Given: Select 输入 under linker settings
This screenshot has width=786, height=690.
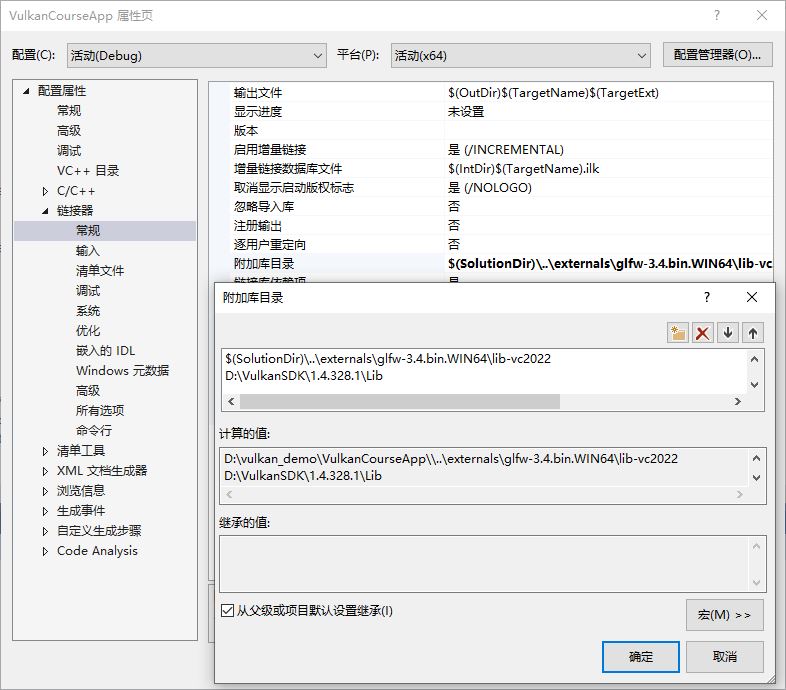Looking at the screenshot, I should click(x=88, y=251).
